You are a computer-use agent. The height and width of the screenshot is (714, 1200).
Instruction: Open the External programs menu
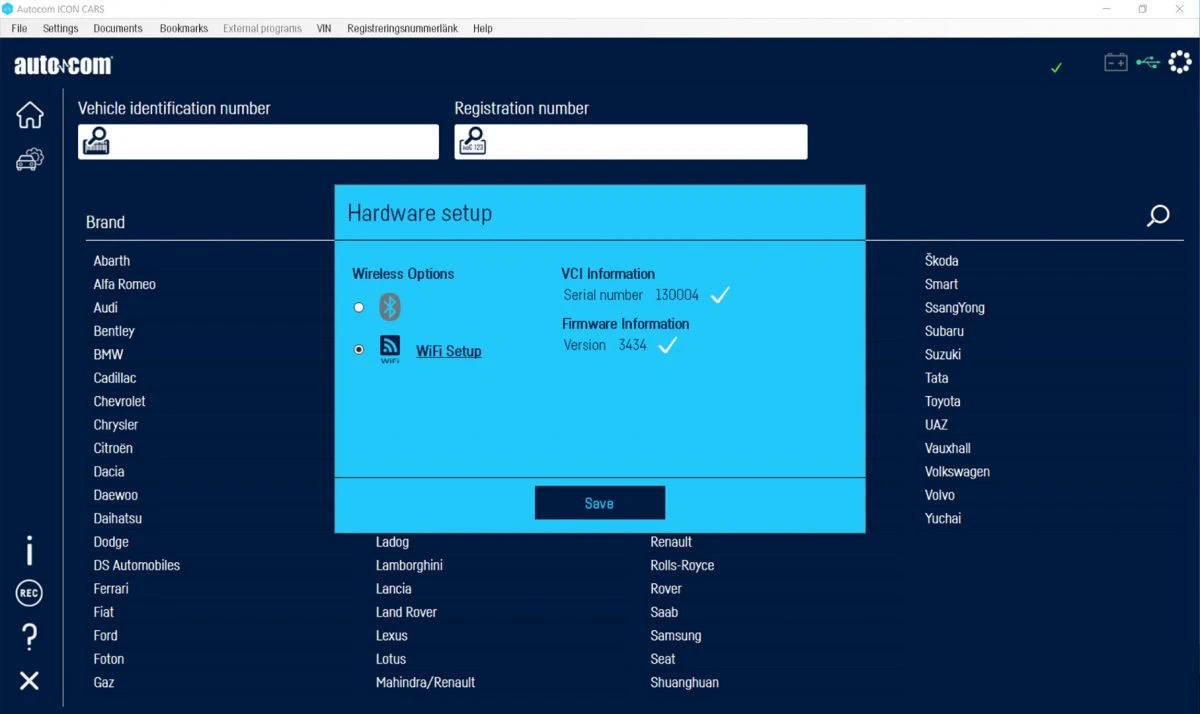262,28
